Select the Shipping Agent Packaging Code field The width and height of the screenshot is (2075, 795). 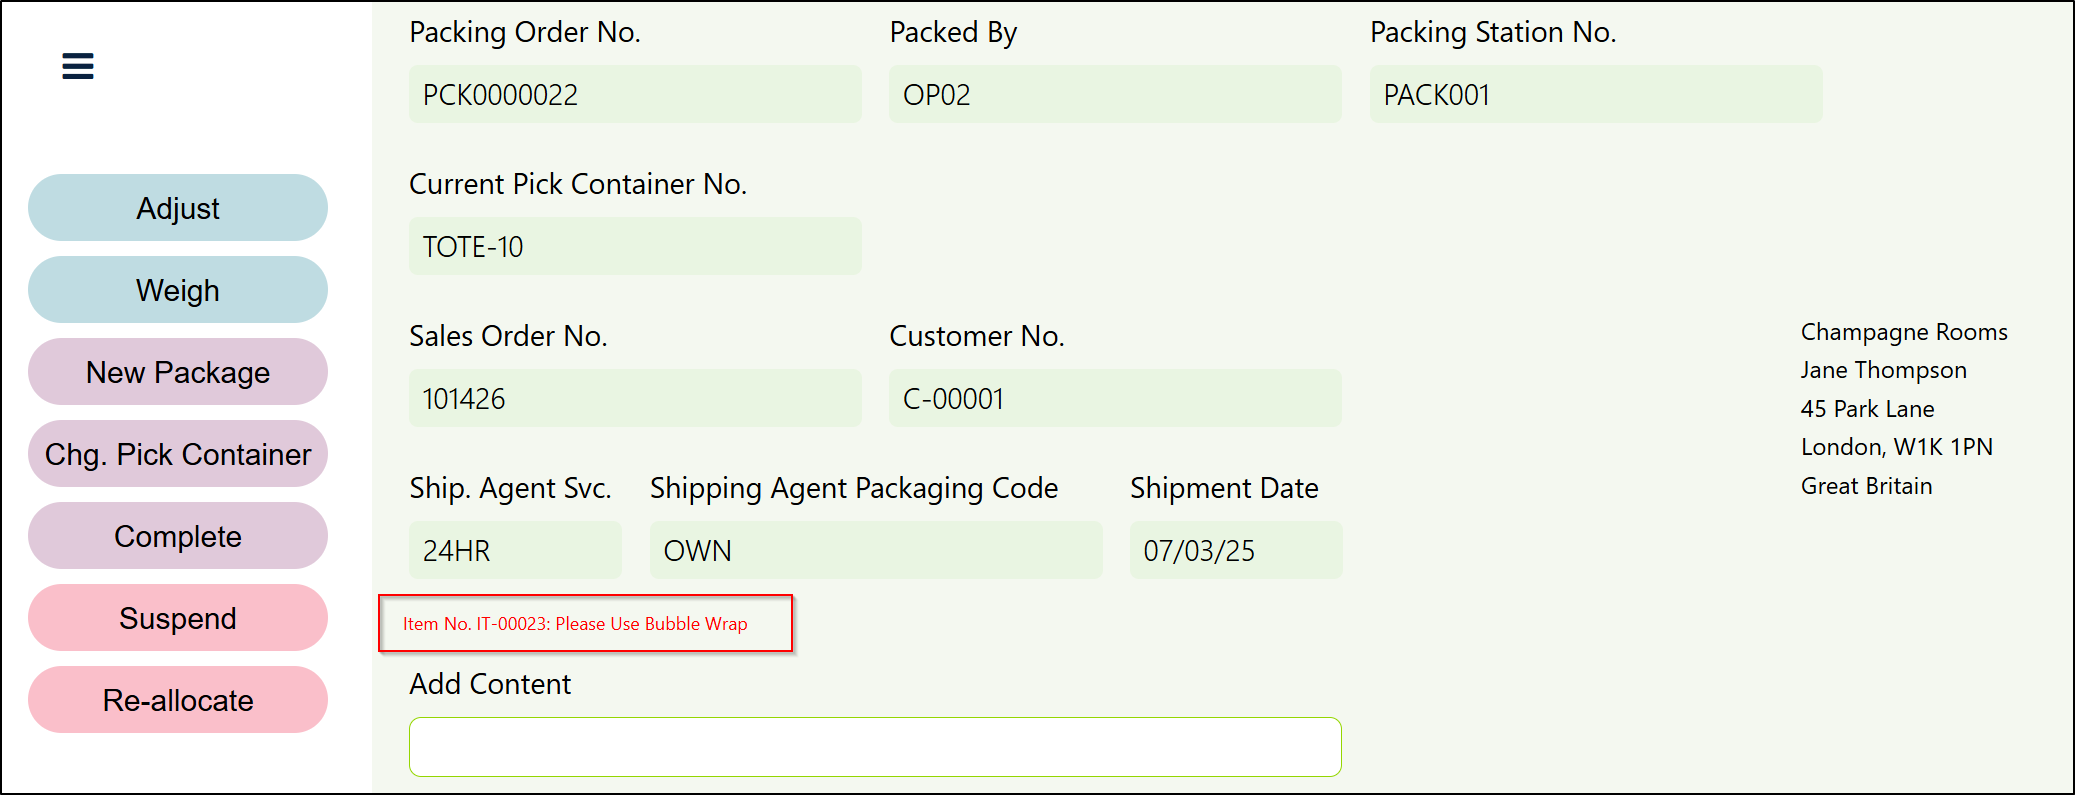click(875, 551)
